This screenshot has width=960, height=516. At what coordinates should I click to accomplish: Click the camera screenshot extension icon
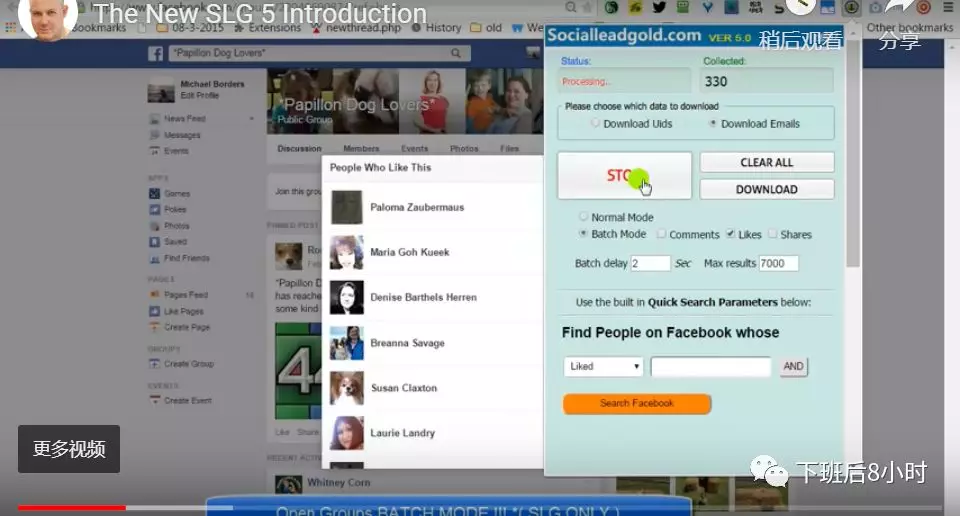pyautogui.click(x=876, y=7)
